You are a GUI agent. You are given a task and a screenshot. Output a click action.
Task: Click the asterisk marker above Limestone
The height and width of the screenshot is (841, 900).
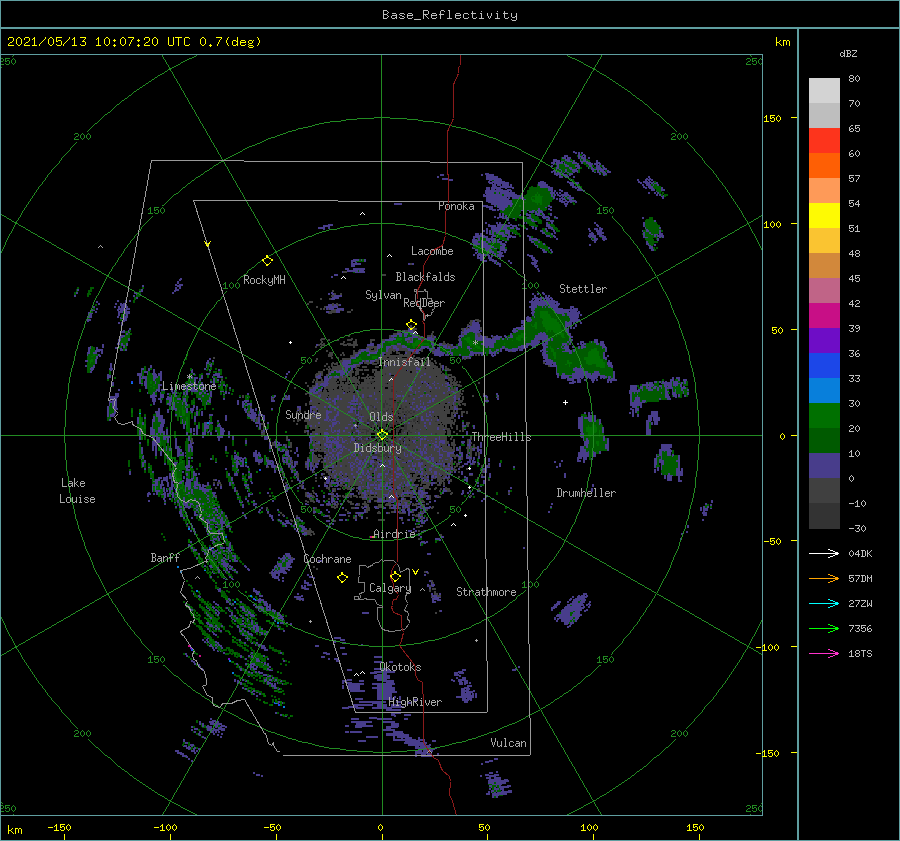[189, 377]
